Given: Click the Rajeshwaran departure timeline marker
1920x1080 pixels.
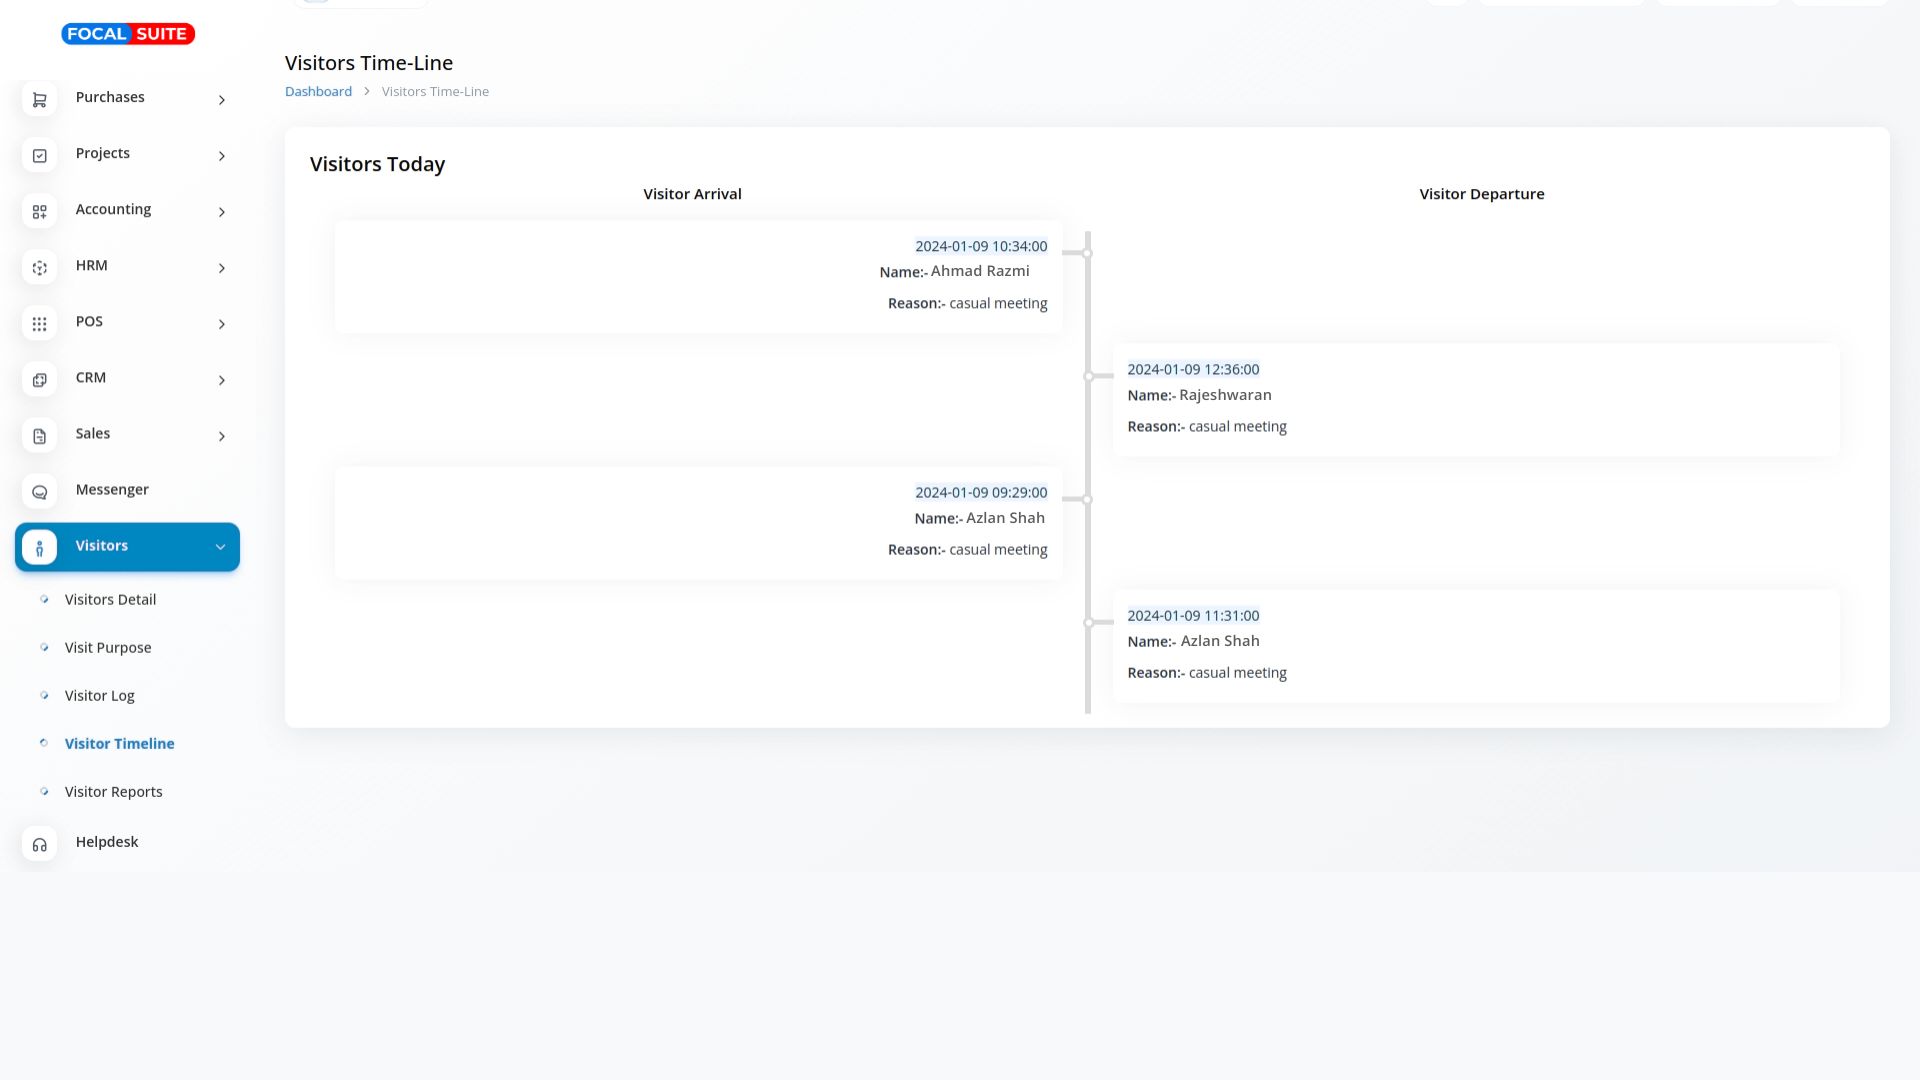Looking at the screenshot, I should tap(1088, 377).
